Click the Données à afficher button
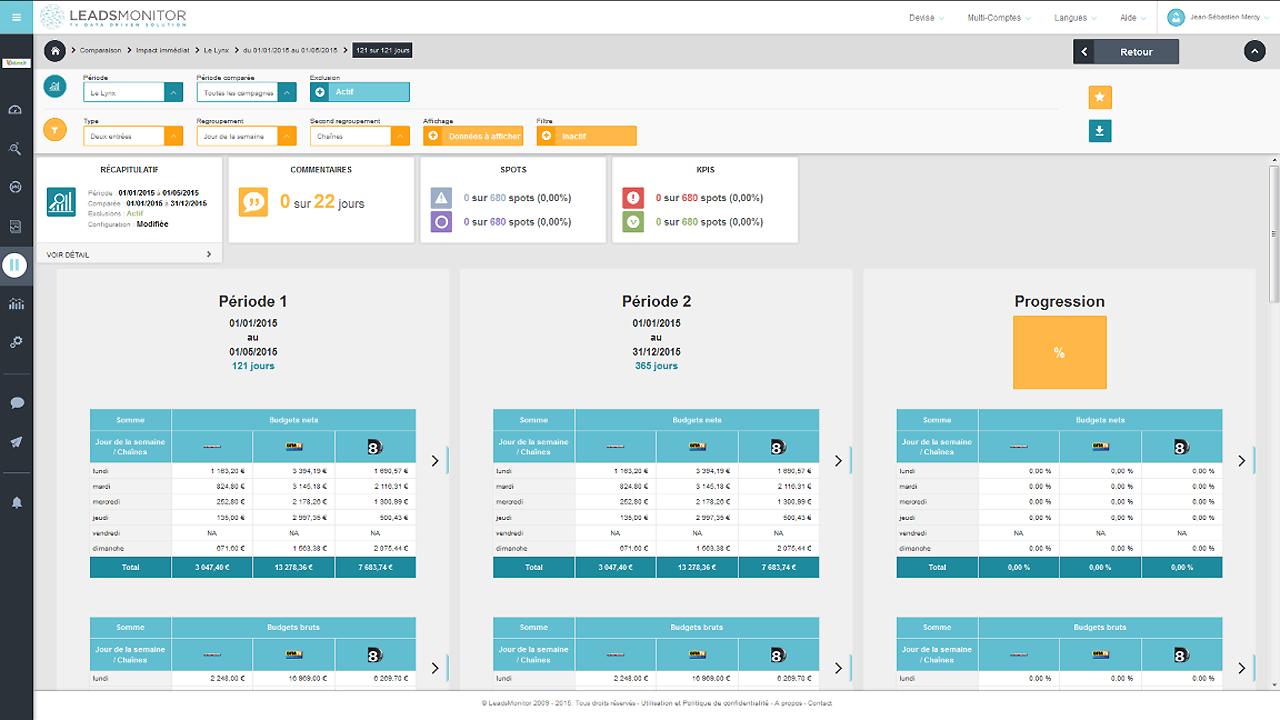The image size is (1280, 720). coord(473,136)
